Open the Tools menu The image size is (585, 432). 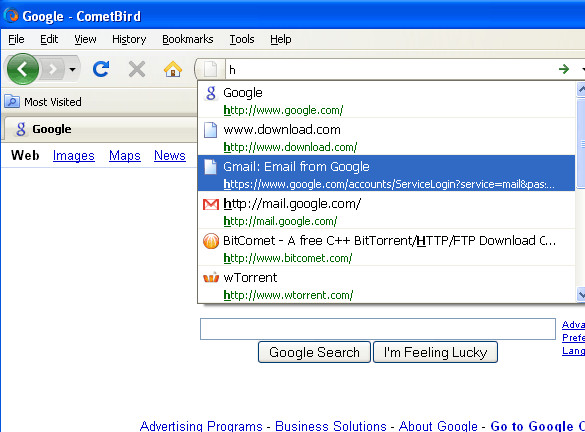(x=242, y=39)
